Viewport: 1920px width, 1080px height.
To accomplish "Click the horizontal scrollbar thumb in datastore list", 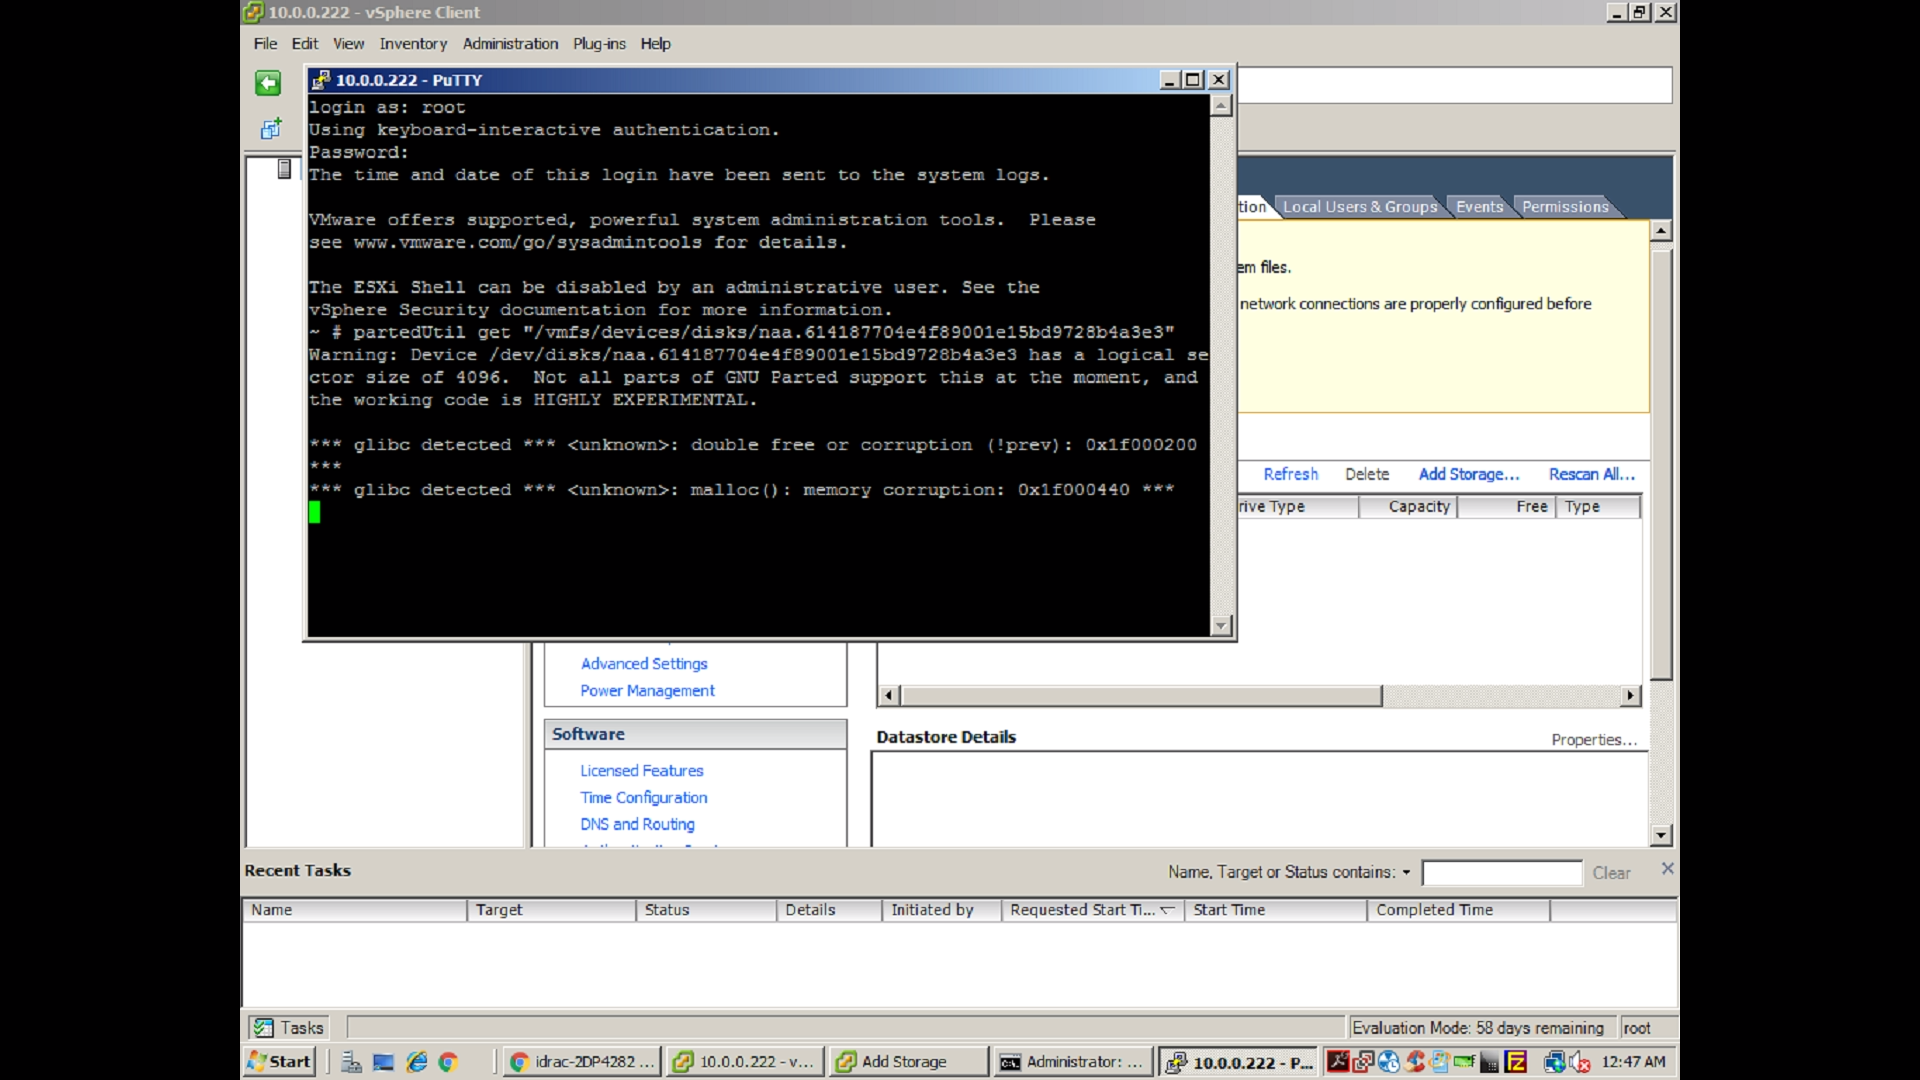I will [x=1142, y=695].
